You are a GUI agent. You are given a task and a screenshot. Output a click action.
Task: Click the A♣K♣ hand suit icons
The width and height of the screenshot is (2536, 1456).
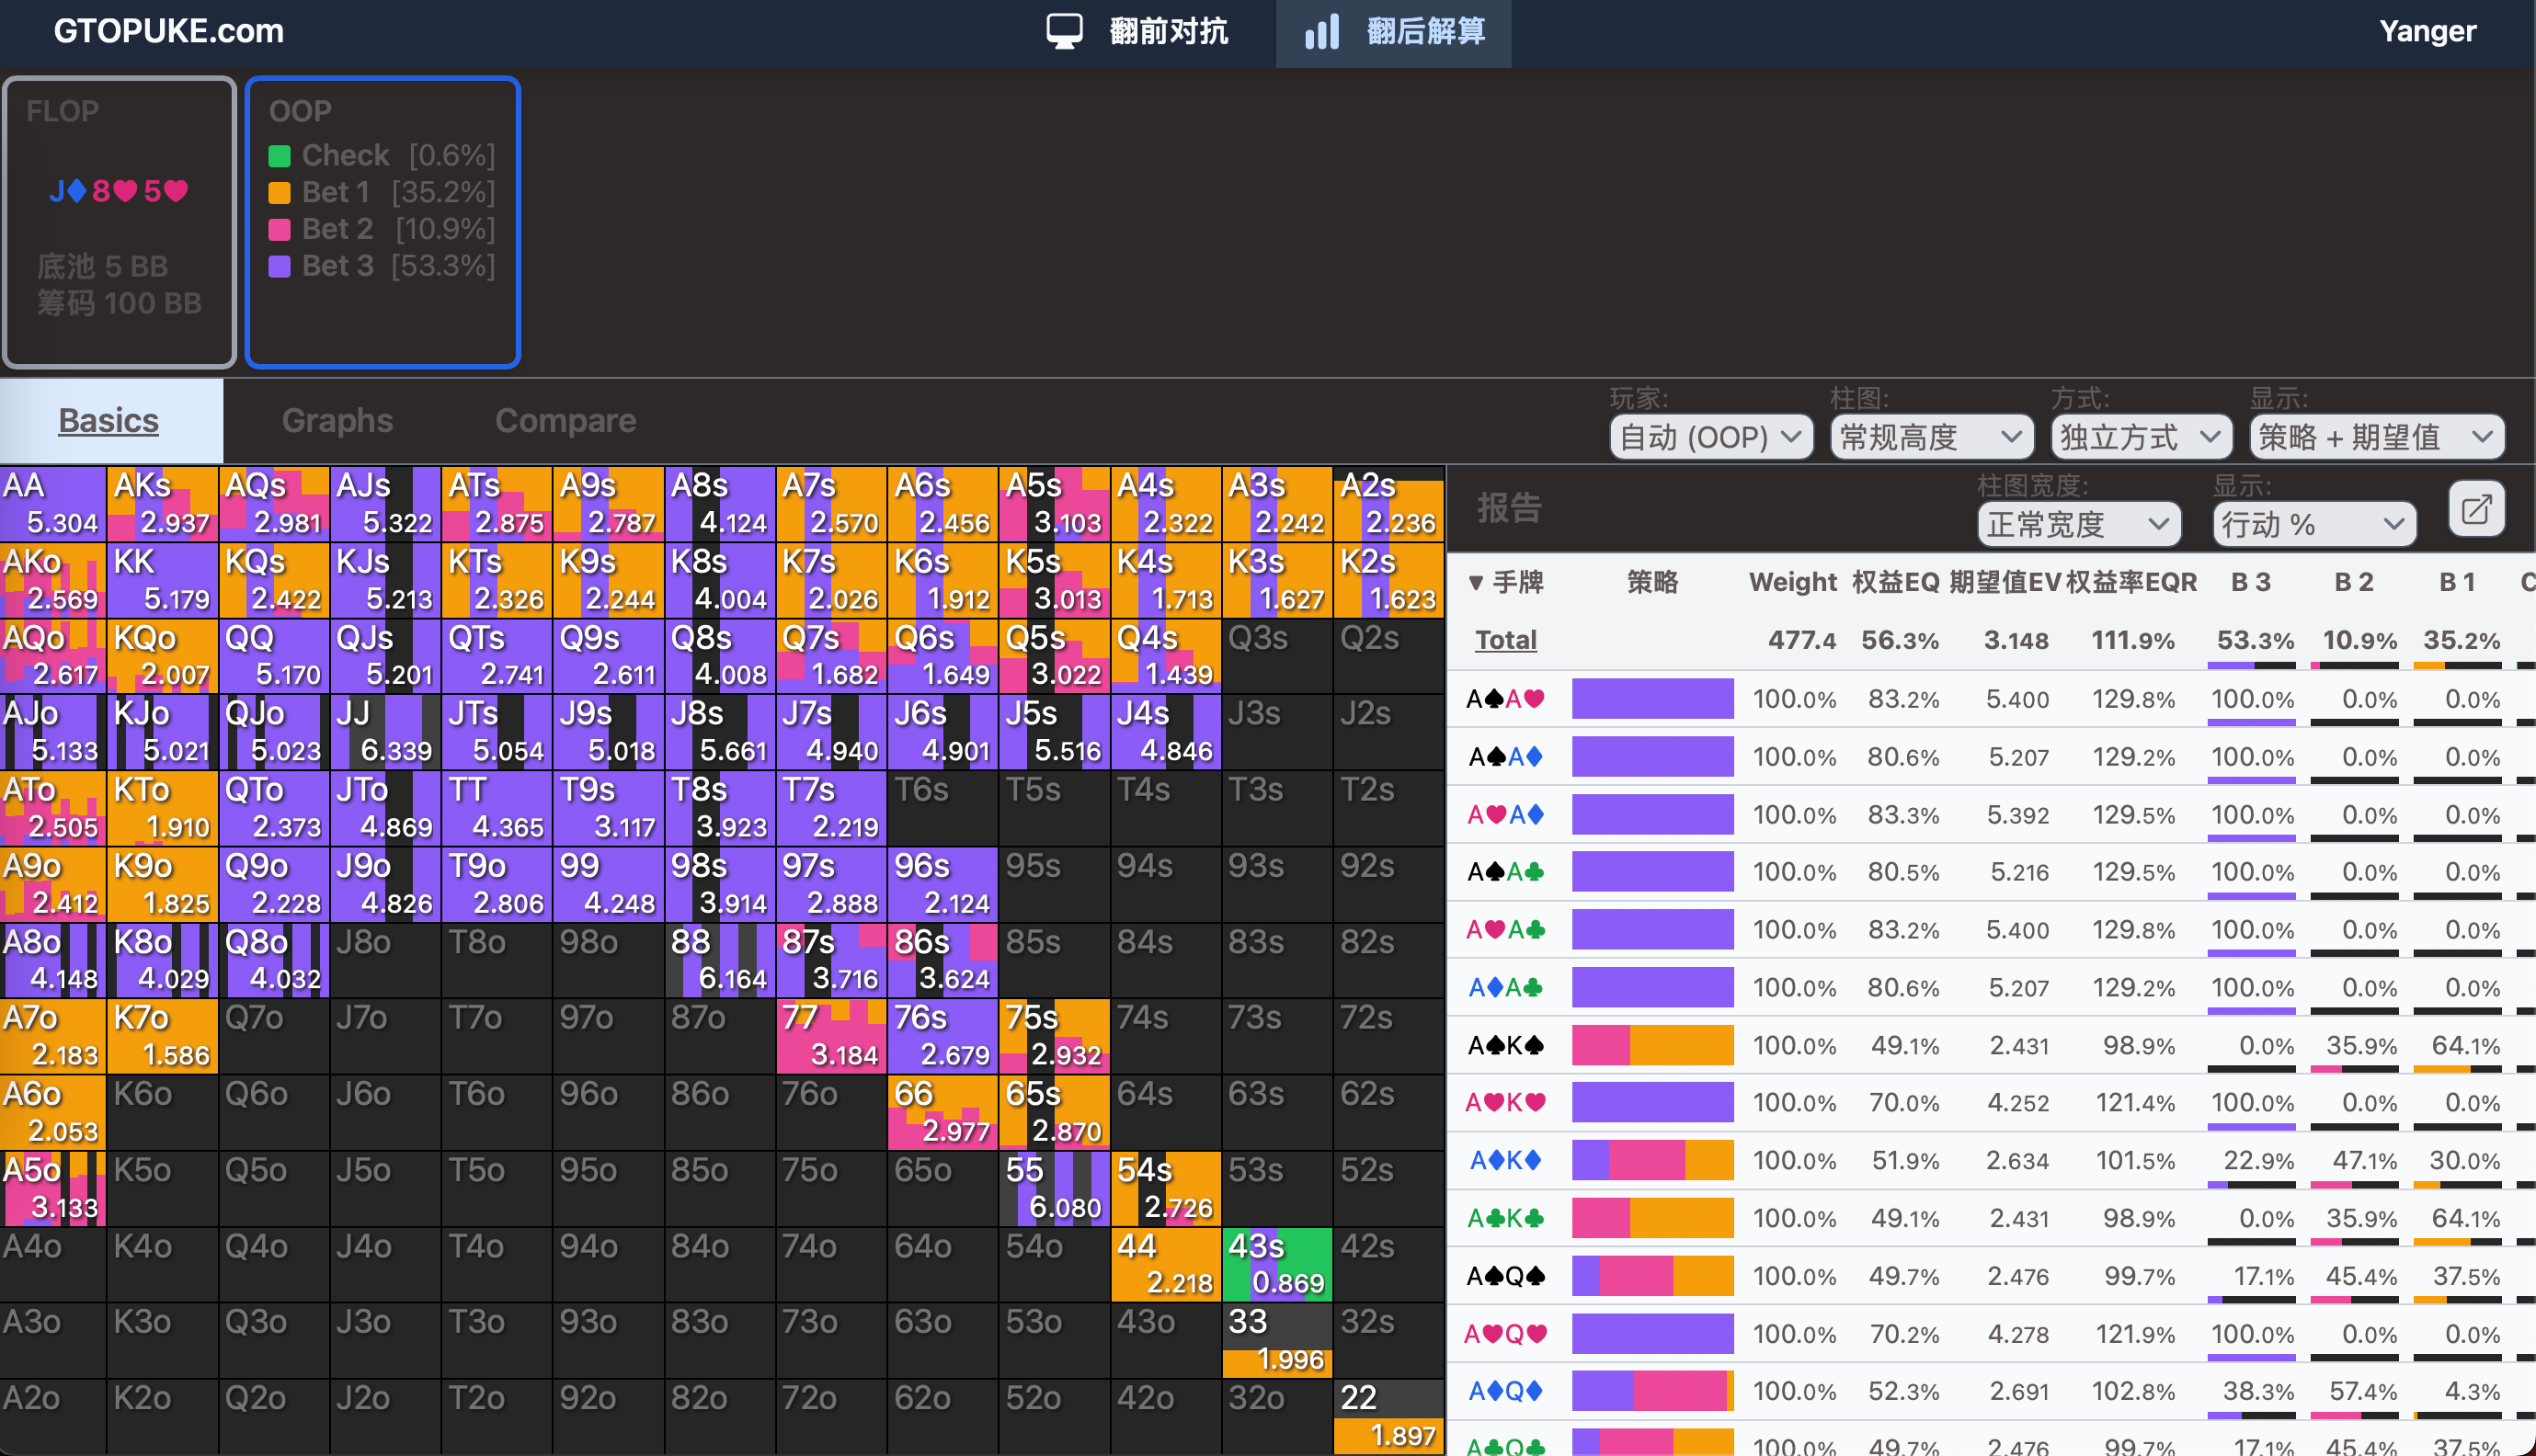click(x=1506, y=1218)
